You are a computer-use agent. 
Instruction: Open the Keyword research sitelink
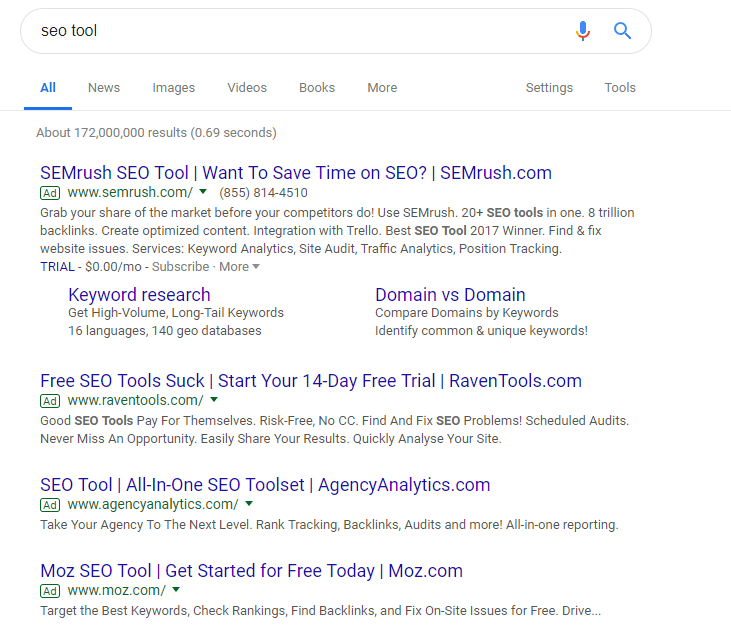[x=139, y=295]
